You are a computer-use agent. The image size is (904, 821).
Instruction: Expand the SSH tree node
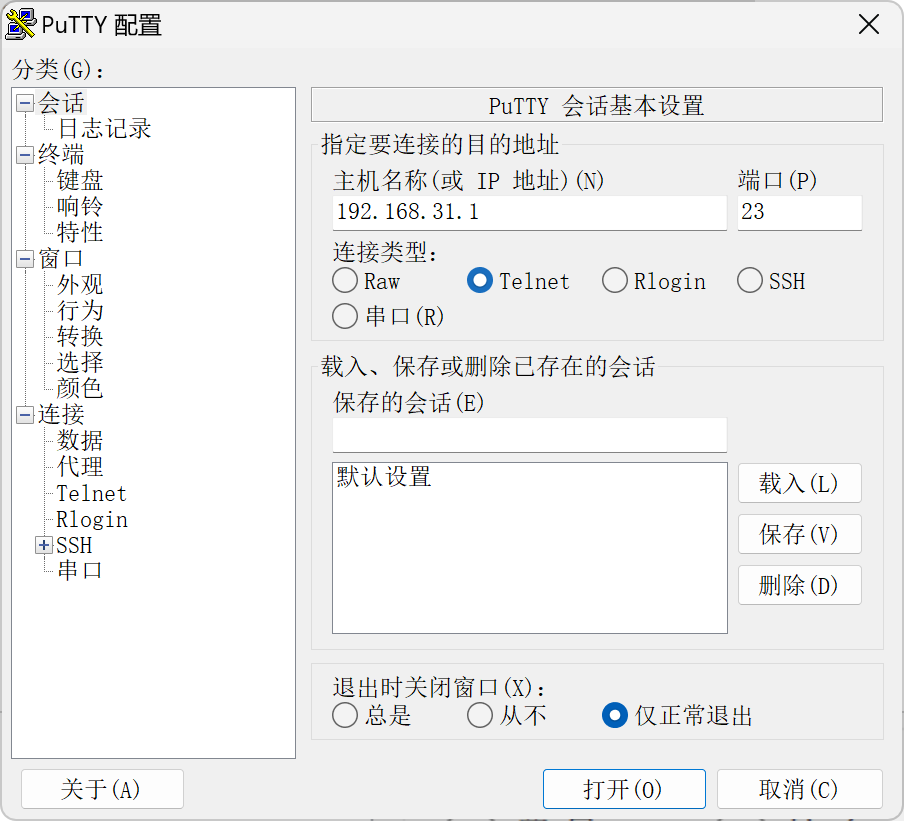[x=43, y=545]
